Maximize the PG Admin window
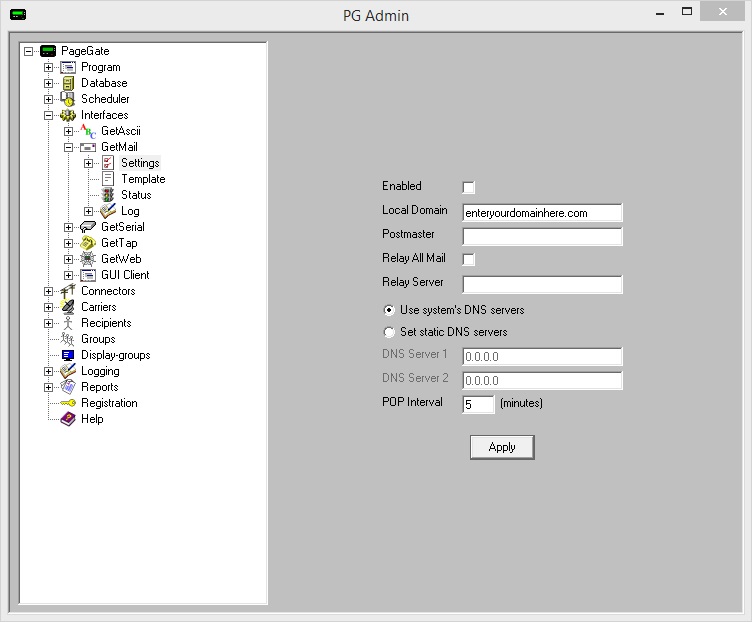This screenshot has height=622, width=752. pyautogui.click(x=687, y=12)
